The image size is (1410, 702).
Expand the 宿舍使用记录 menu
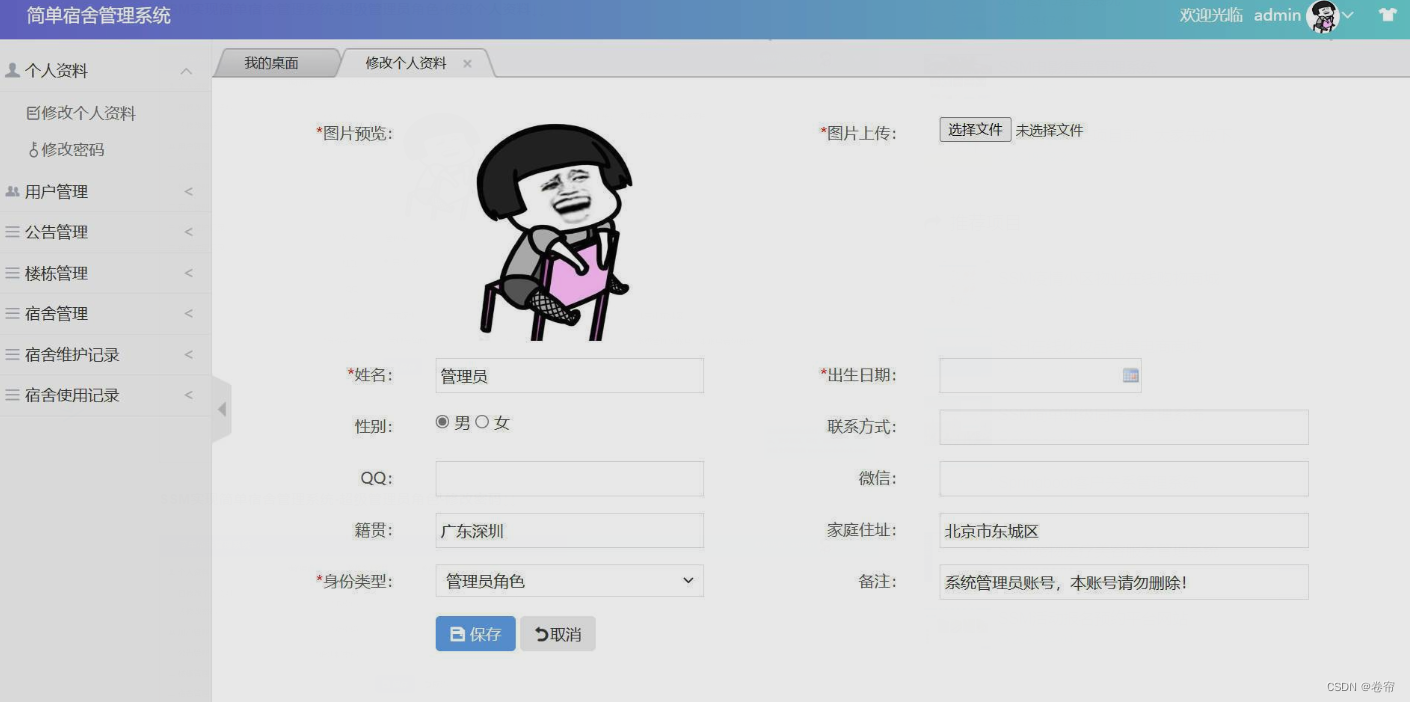click(x=188, y=395)
